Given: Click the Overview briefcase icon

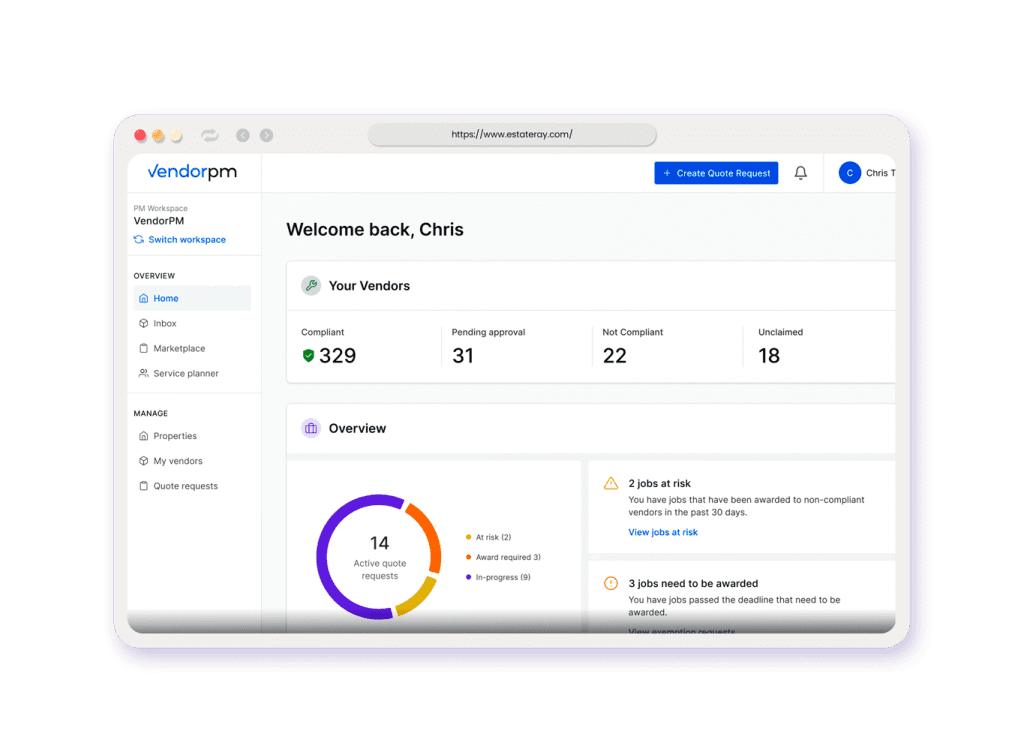Looking at the screenshot, I should coord(311,428).
